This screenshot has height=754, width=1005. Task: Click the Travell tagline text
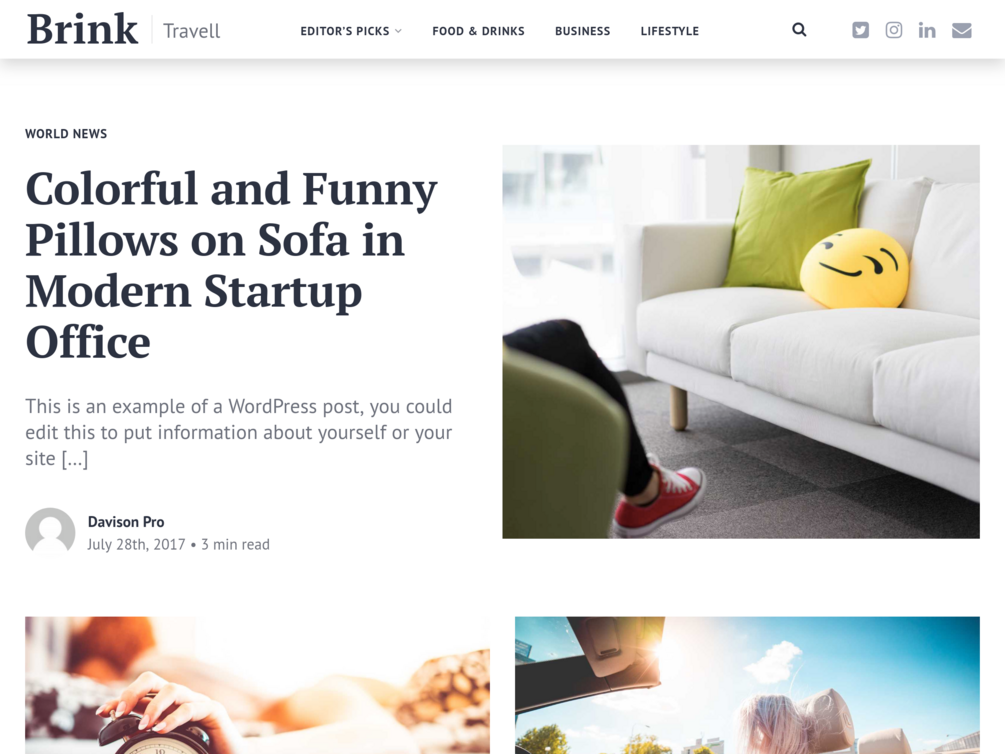click(x=192, y=31)
